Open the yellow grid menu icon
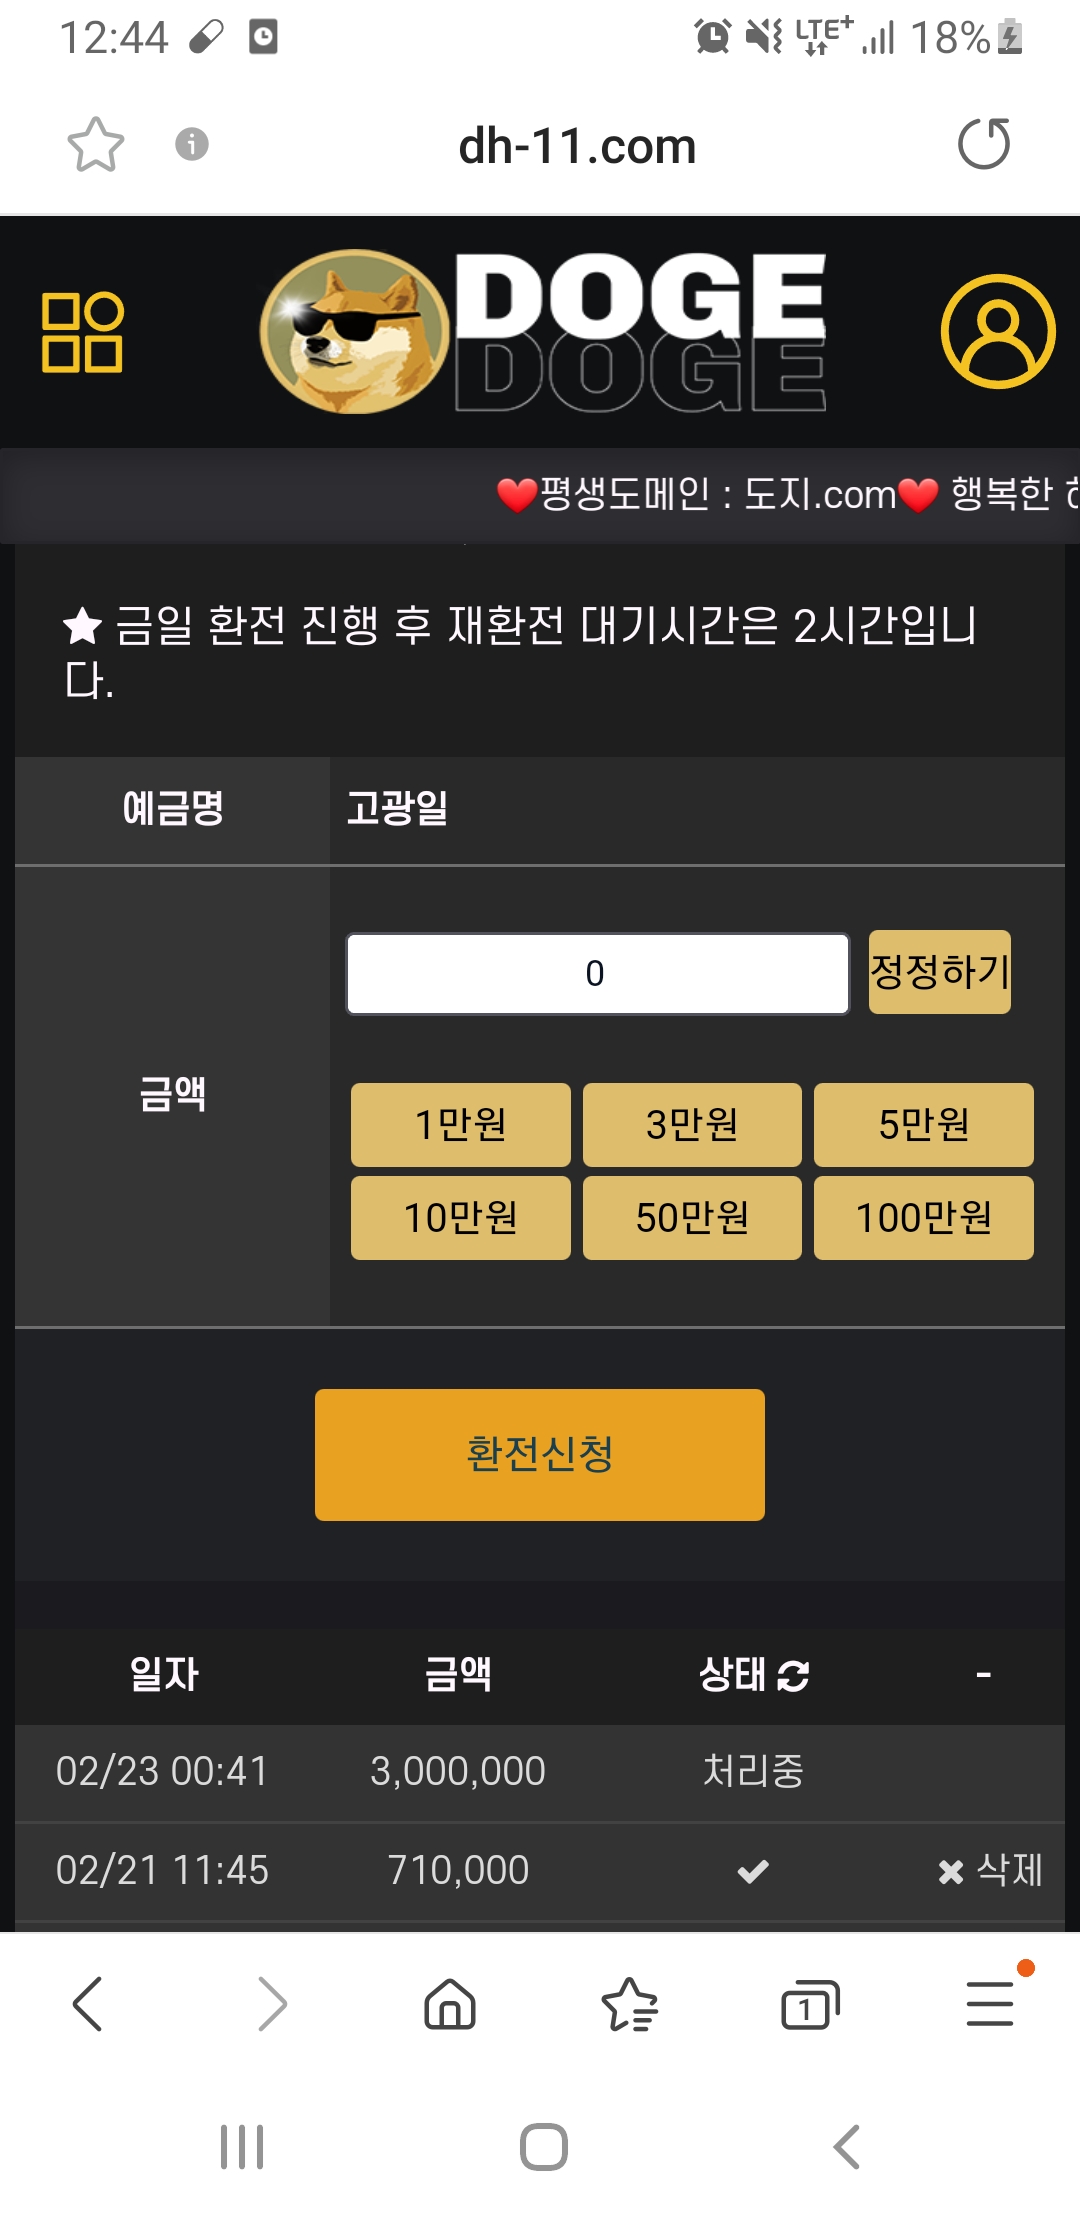This screenshot has width=1080, height=2220. (82, 332)
